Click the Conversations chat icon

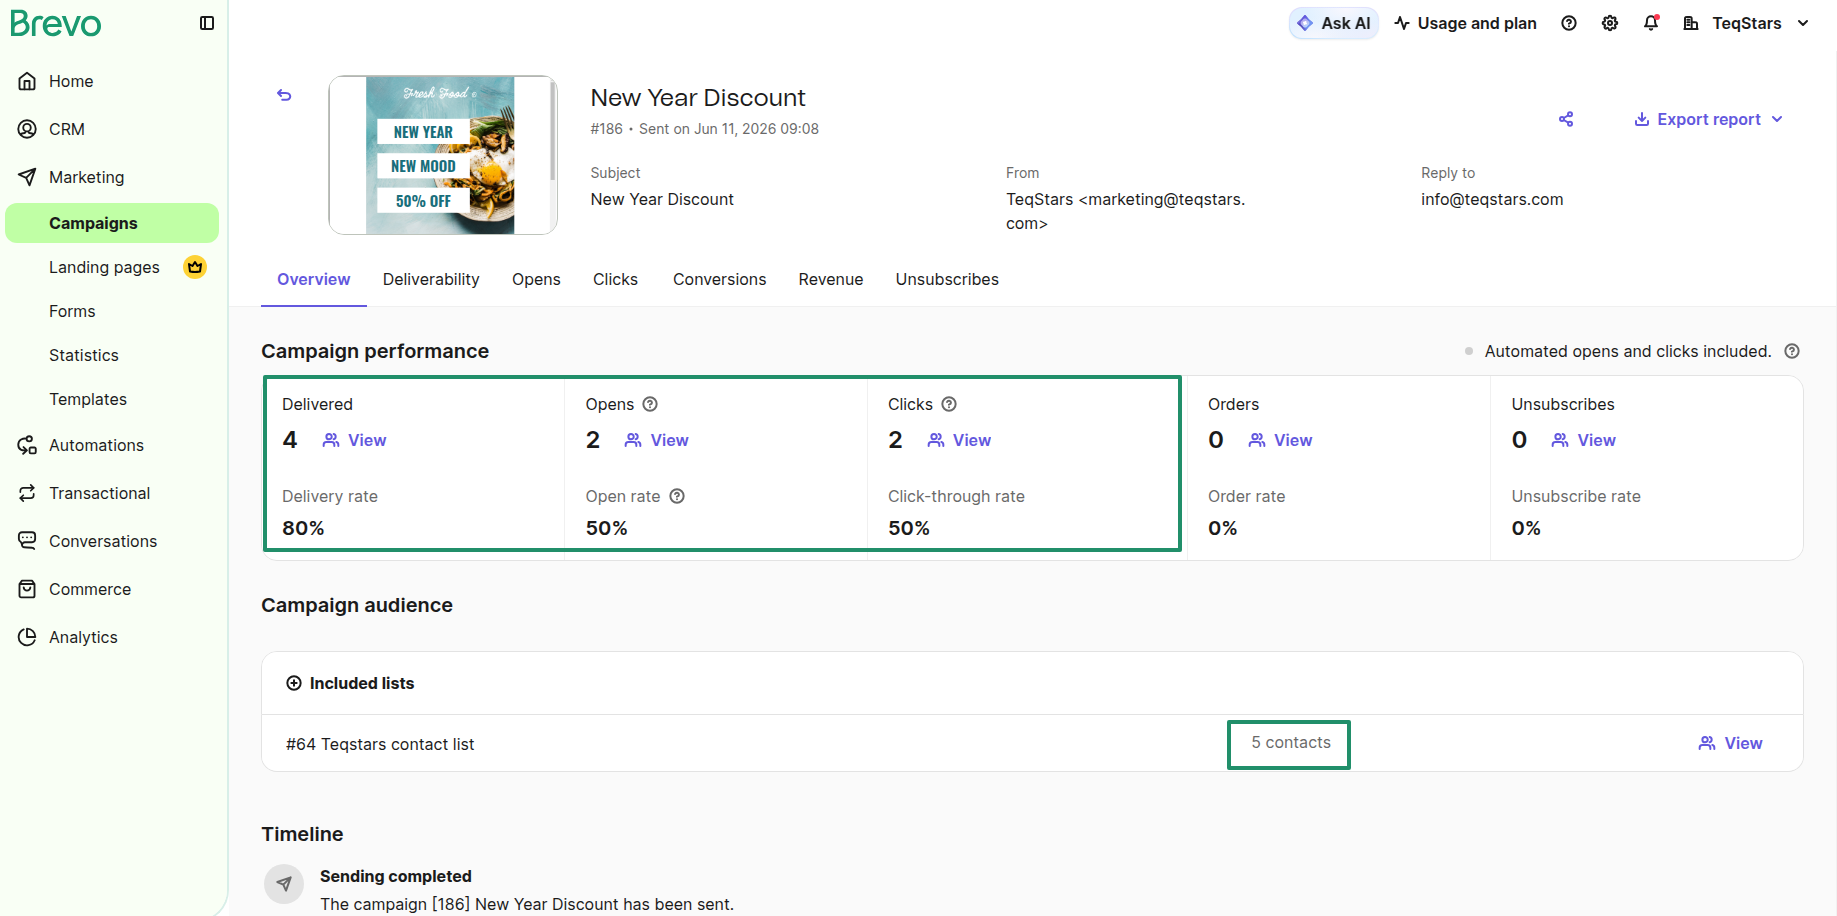(x=27, y=541)
